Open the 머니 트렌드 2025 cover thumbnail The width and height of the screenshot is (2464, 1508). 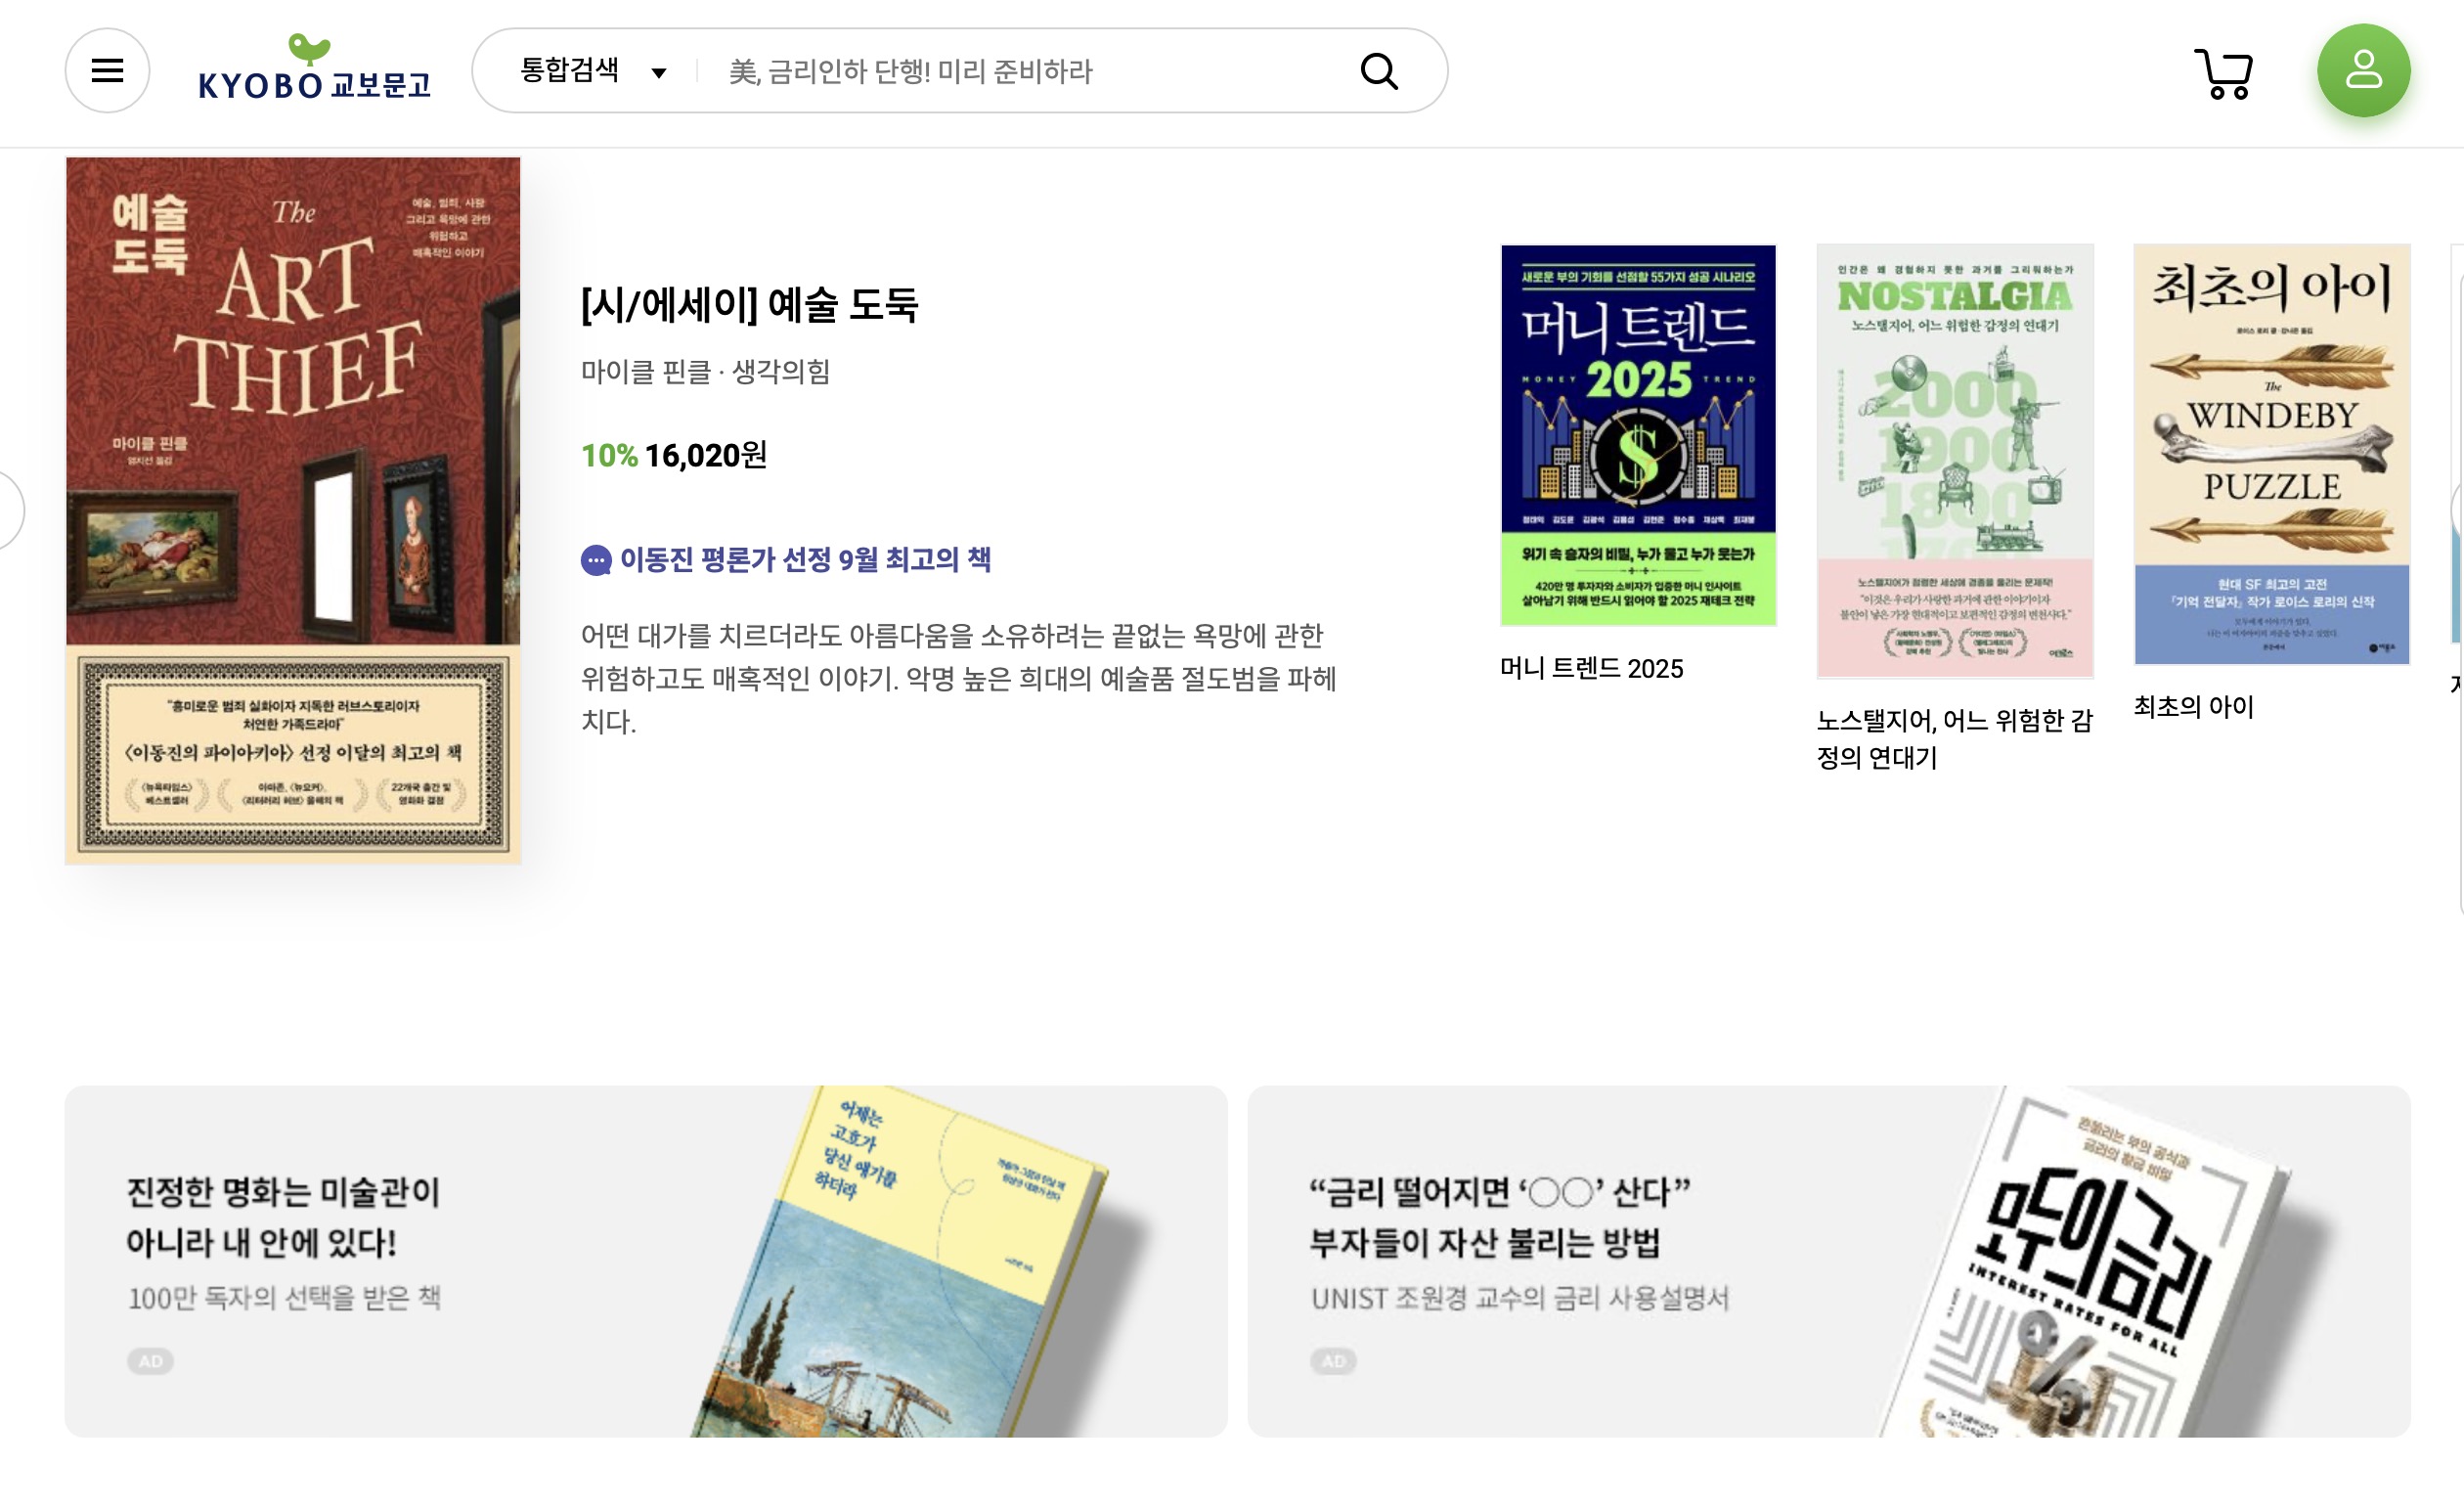(x=1638, y=435)
